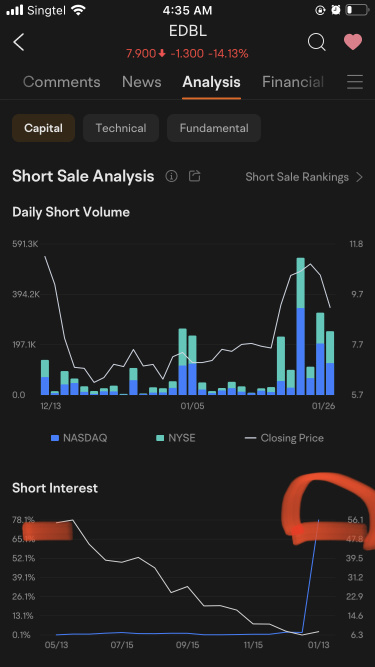Image resolution: width=375 pixels, height=667 pixels.
Task: Tap the Wi-Fi status icon
Action: [x=79, y=10]
